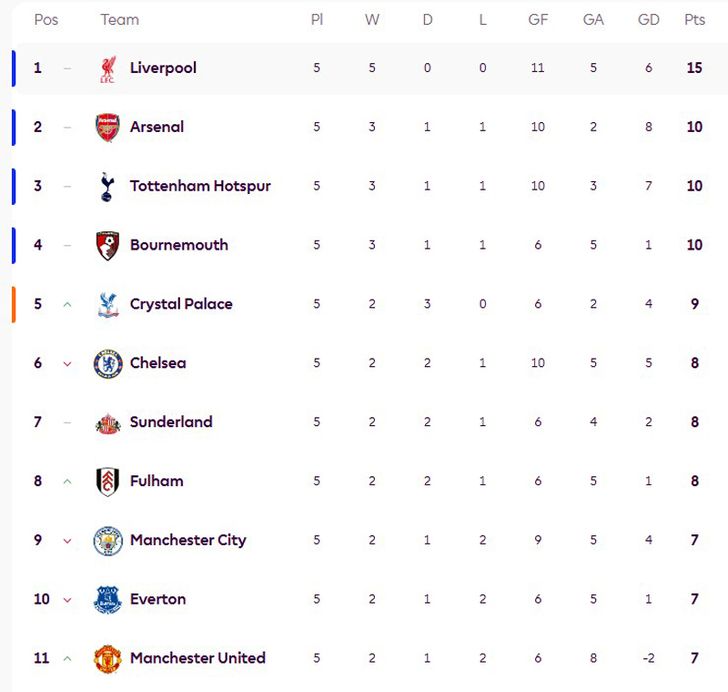Click the Sunderland club badge
Viewport: 728px width, 692px height.
pyautogui.click(x=107, y=423)
